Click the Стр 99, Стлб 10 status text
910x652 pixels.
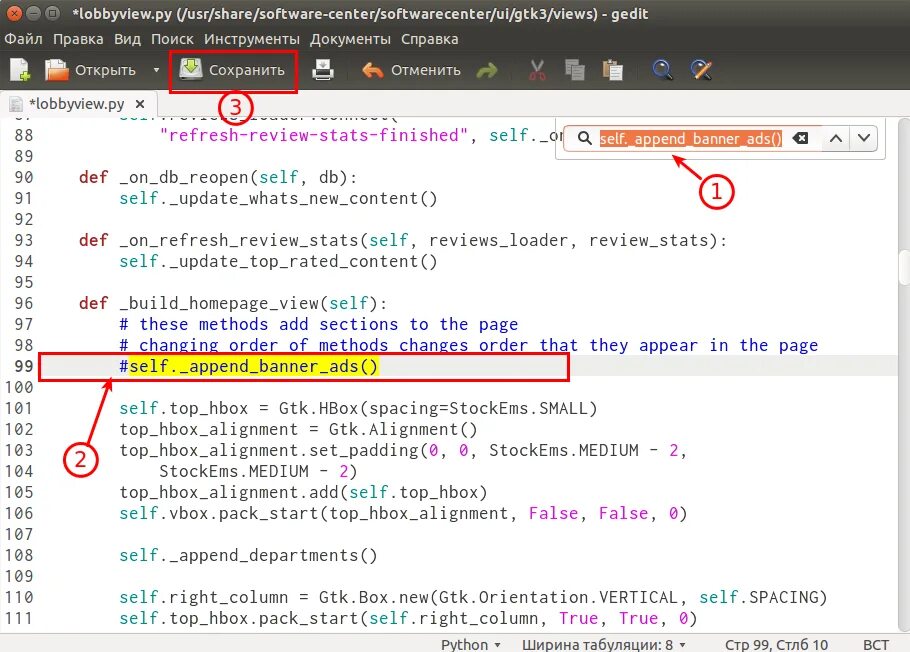(777, 644)
